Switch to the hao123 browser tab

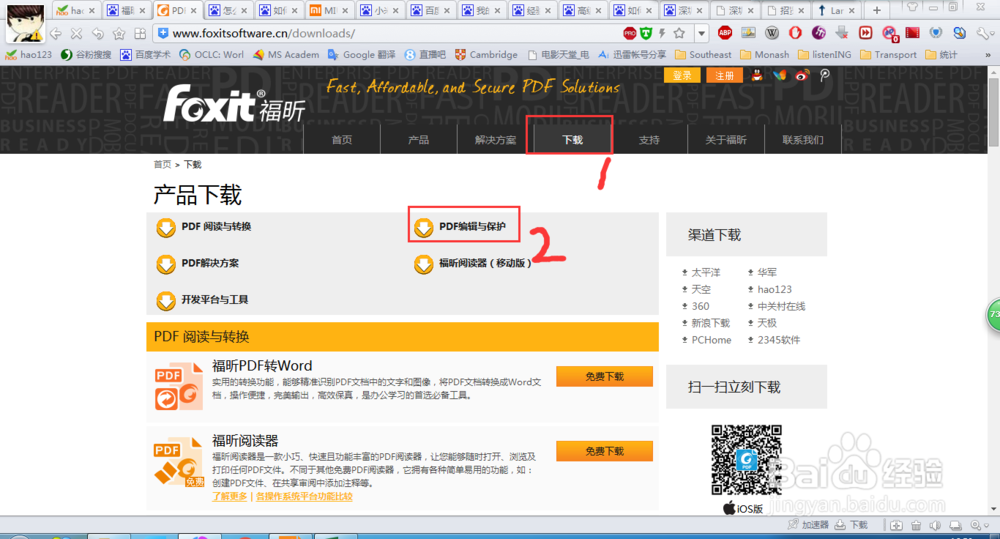[75, 10]
